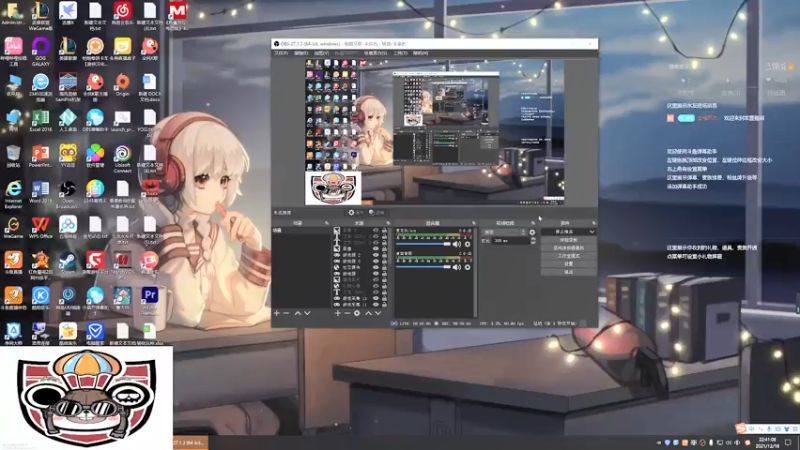Viewport: 800px width, 450px height.
Task: Open the Steam desktop shortcut
Action: tap(68, 263)
